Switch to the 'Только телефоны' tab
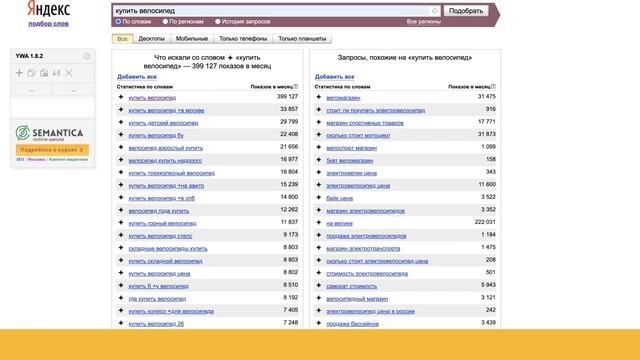This screenshot has width=640, height=360. [243, 39]
